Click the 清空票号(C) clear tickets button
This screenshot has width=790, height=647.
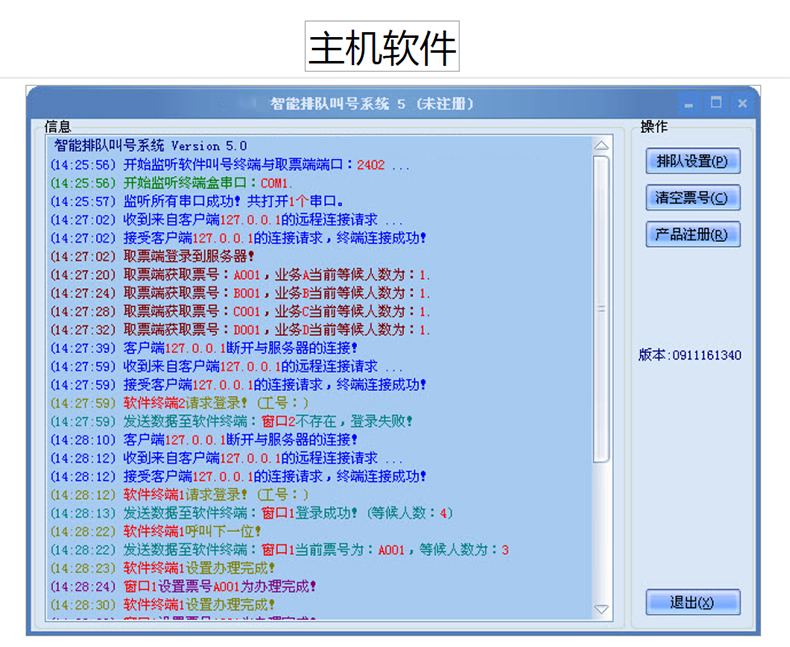(x=692, y=197)
